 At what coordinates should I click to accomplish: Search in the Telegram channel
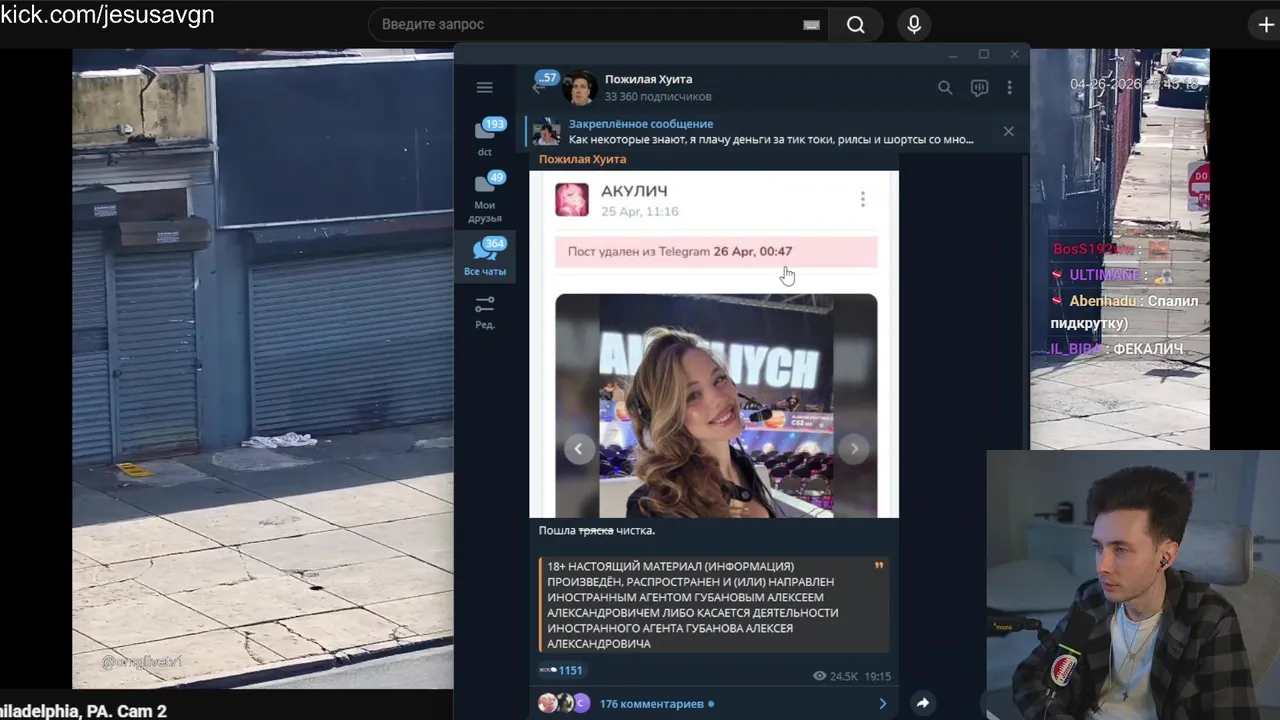(x=945, y=88)
